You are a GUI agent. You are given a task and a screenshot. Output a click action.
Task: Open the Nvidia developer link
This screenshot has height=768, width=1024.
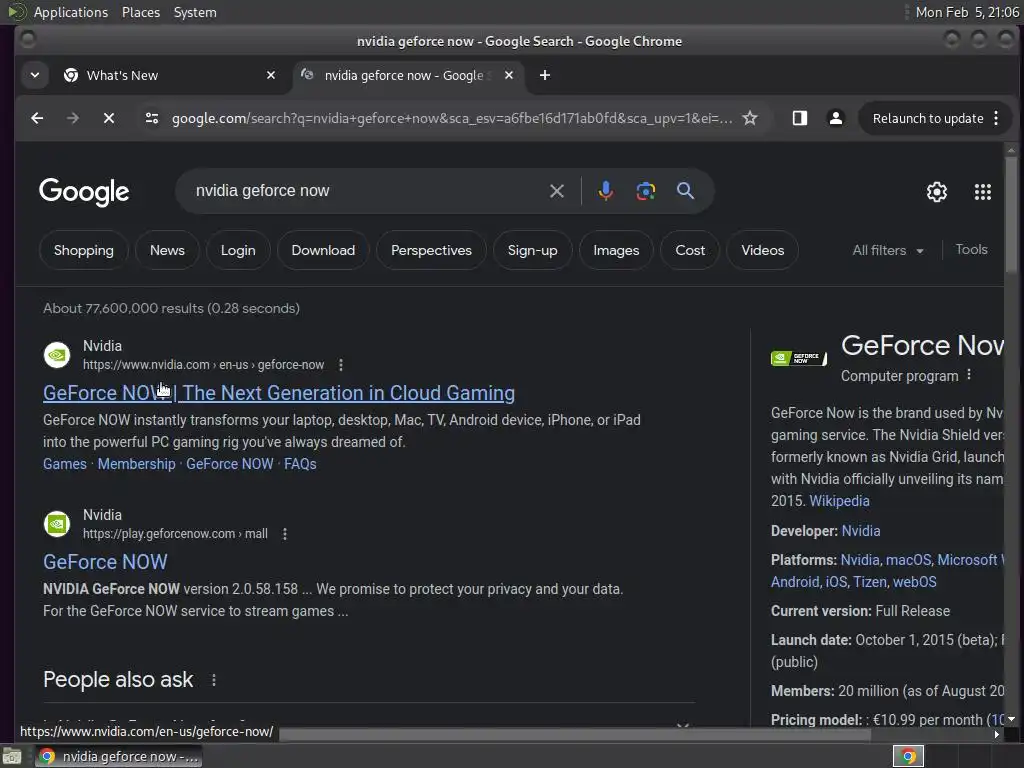point(861,531)
